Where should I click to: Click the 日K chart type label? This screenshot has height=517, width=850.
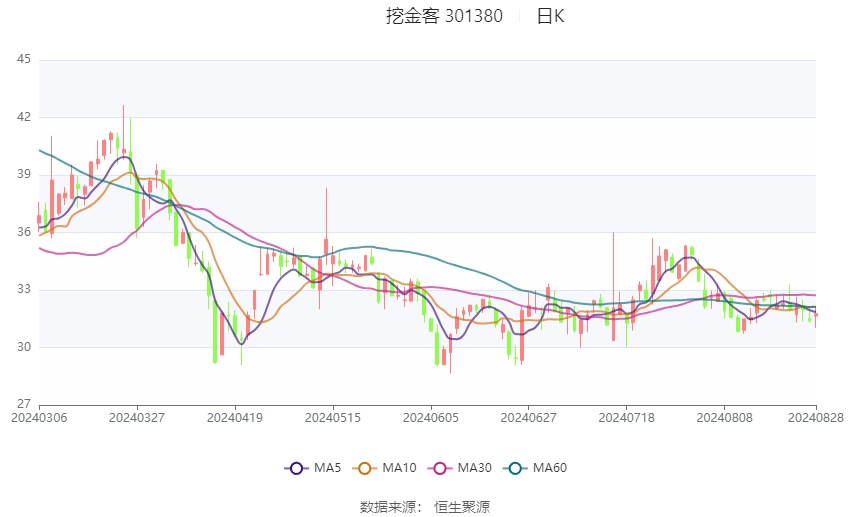tap(551, 16)
